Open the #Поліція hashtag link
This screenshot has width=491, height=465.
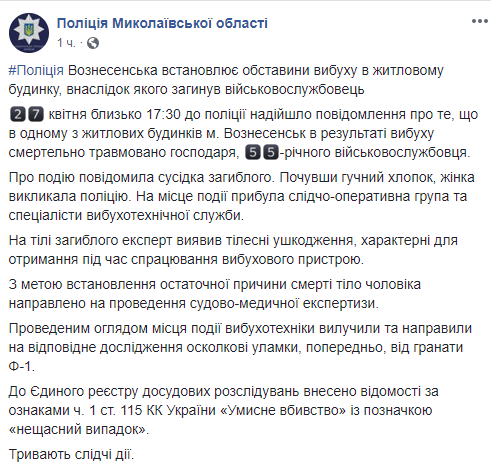point(36,71)
